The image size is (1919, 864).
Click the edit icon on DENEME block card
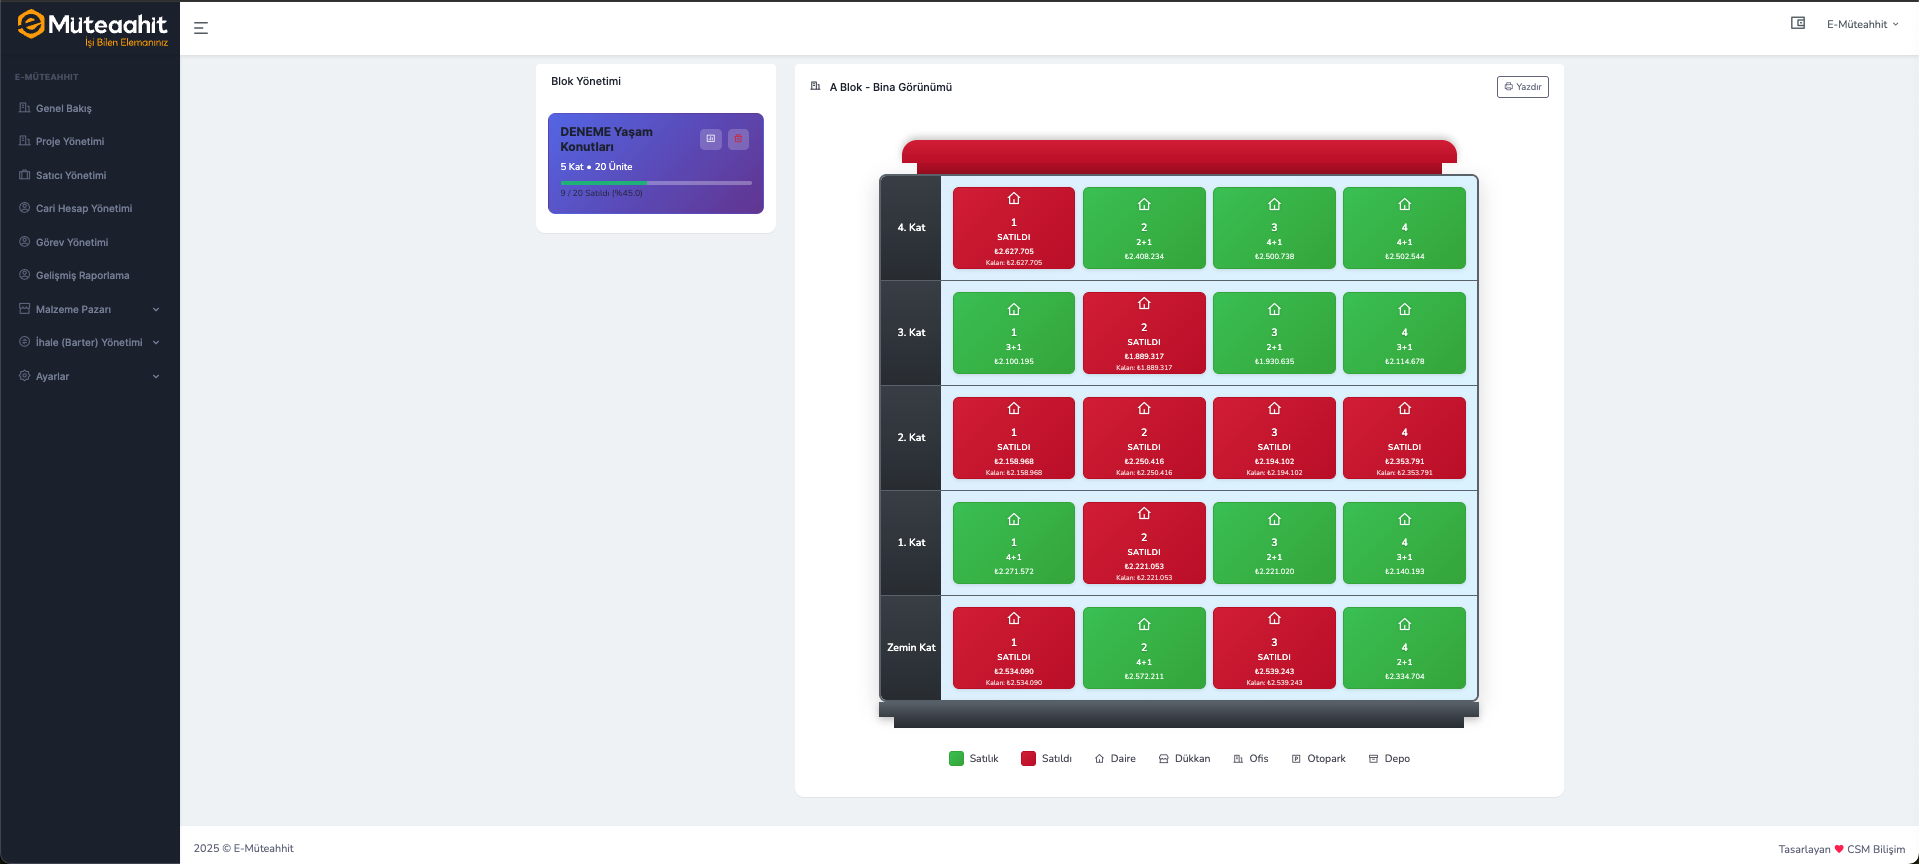coord(710,139)
